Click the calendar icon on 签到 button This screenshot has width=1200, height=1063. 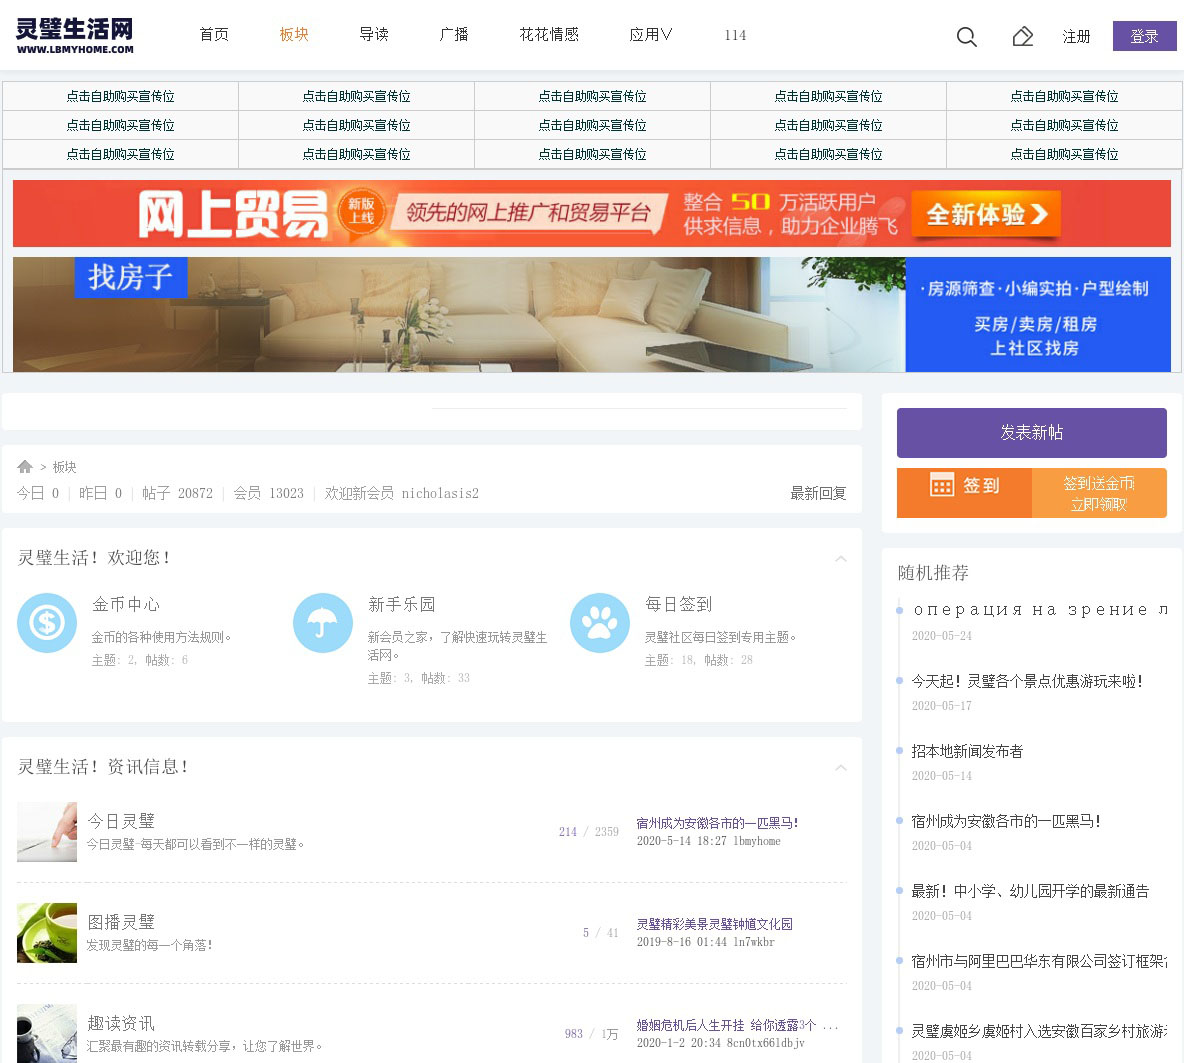[x=942, y=485]
